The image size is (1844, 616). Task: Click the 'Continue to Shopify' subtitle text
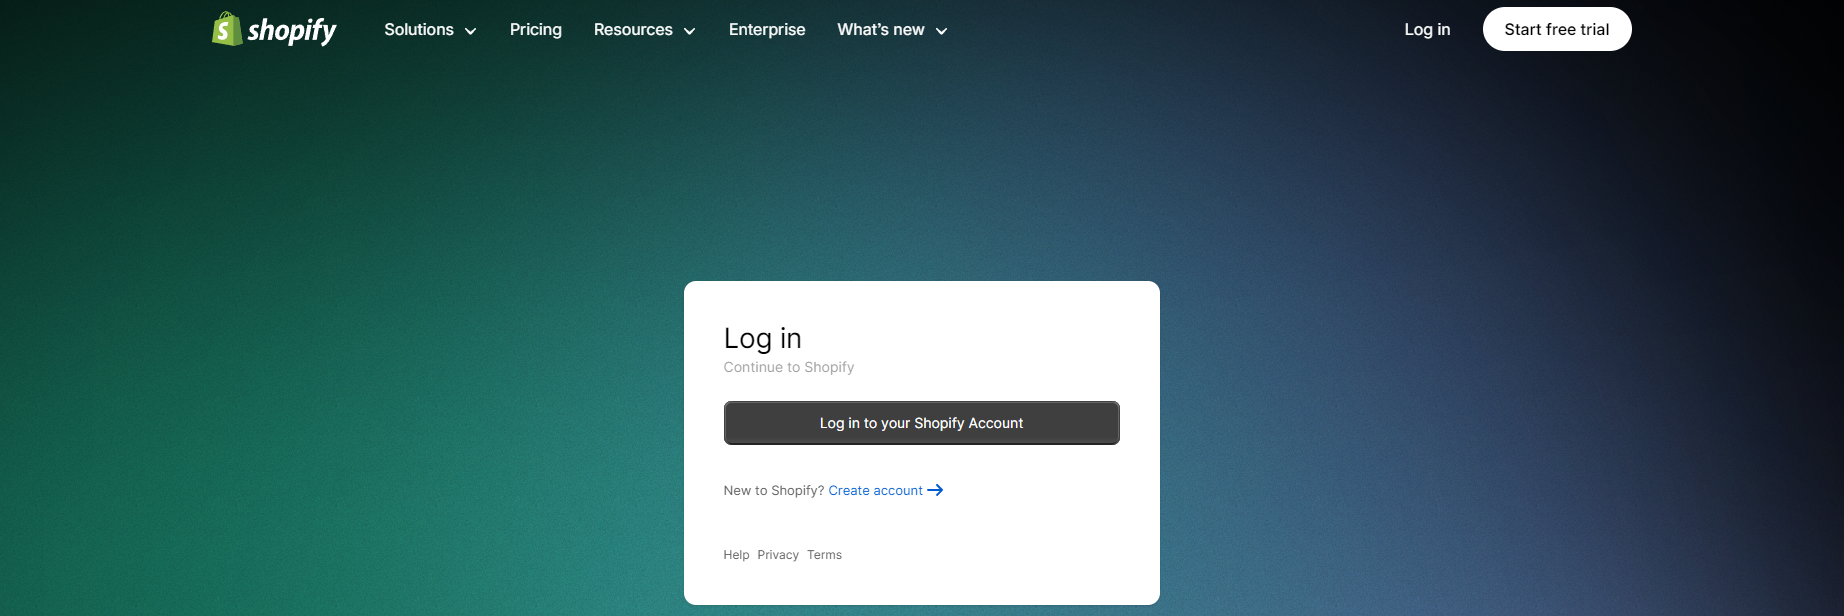[x=789, y=367]
